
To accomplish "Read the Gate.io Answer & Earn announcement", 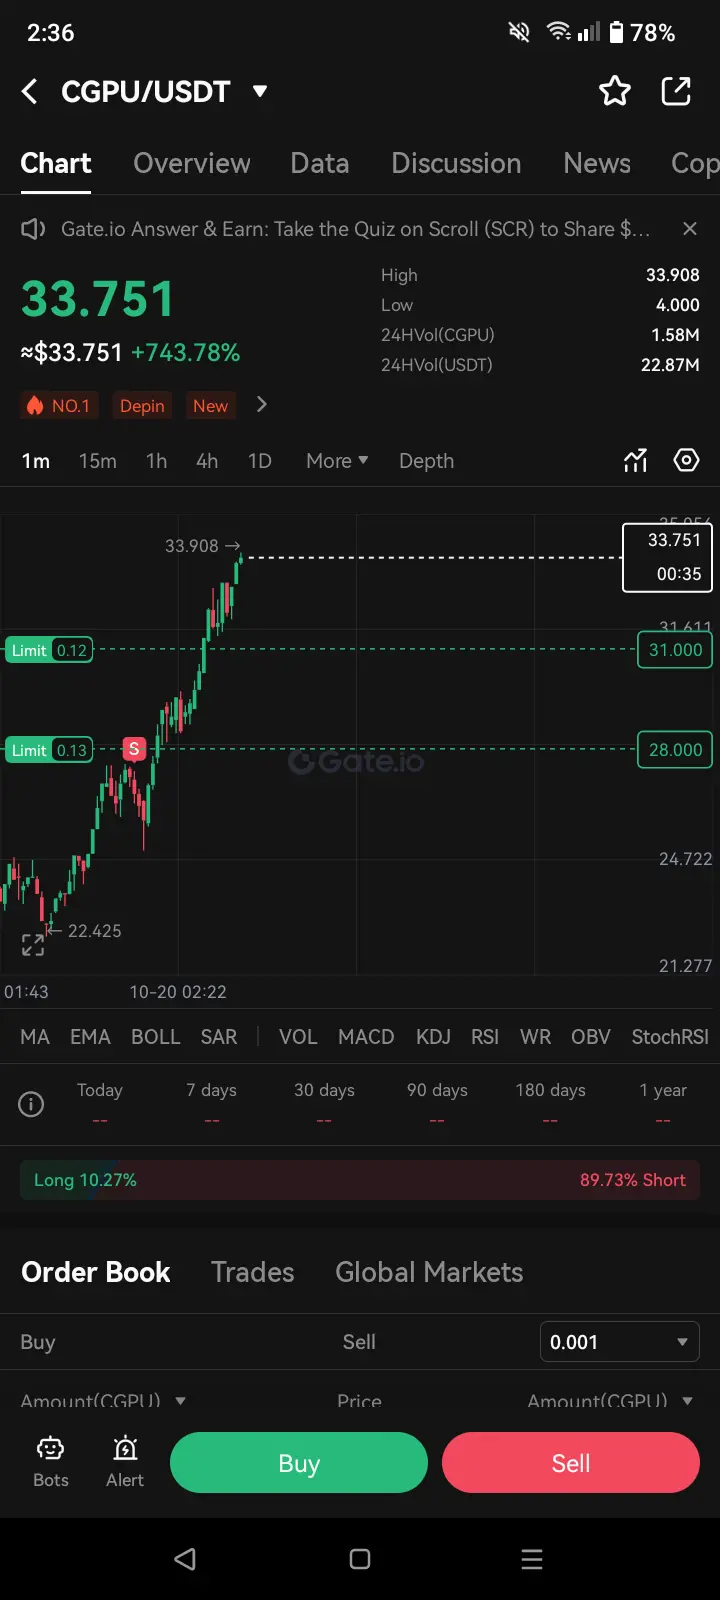I will pyautogui.click(x=355, y=229).
